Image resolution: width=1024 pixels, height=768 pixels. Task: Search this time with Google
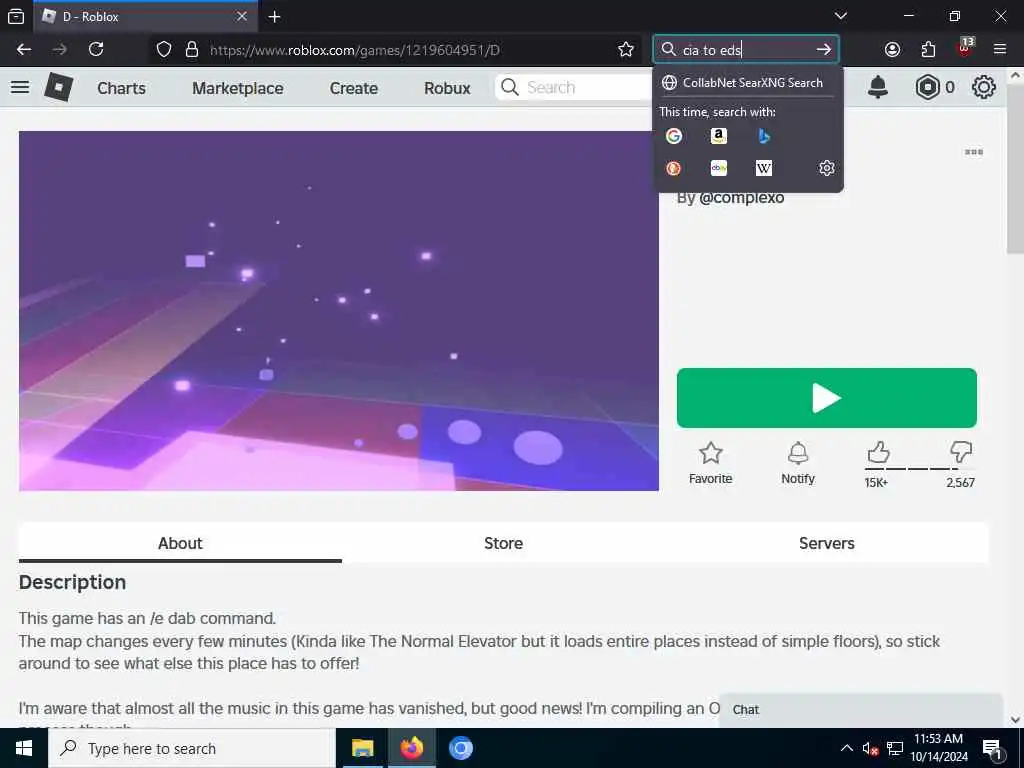tap(674, 136)
